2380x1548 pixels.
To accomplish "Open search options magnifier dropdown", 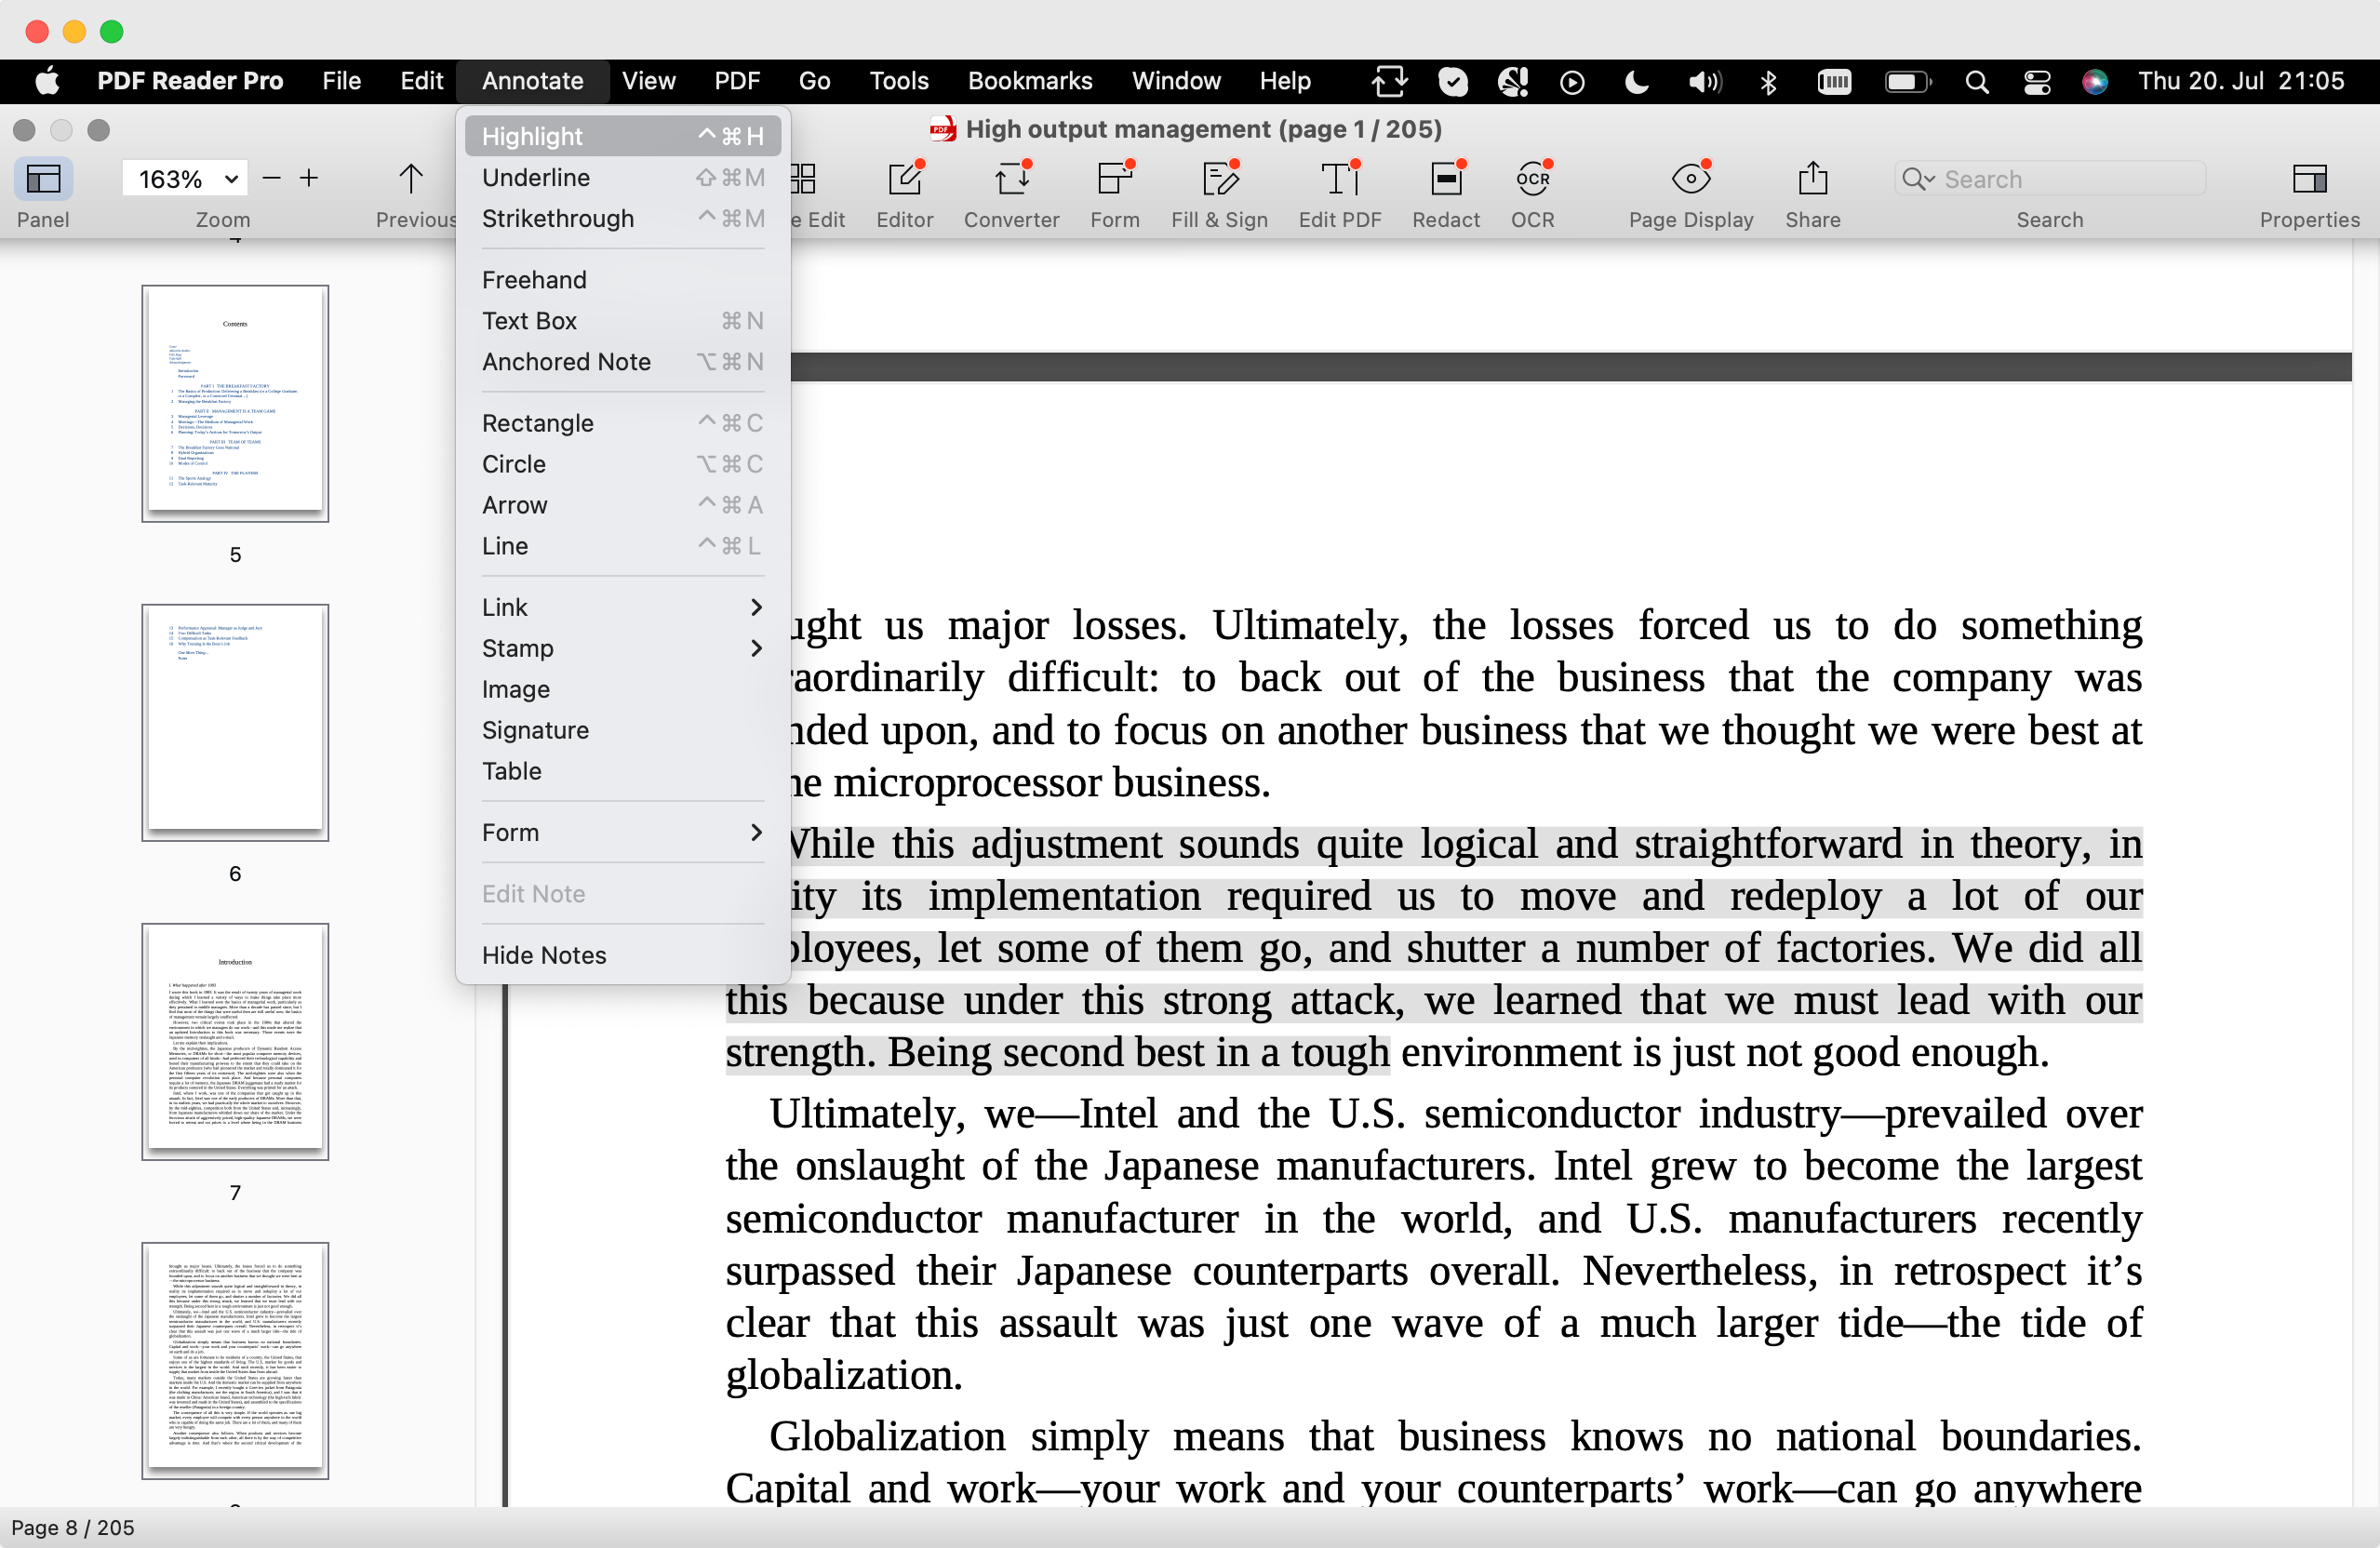I will (1918, 179).
